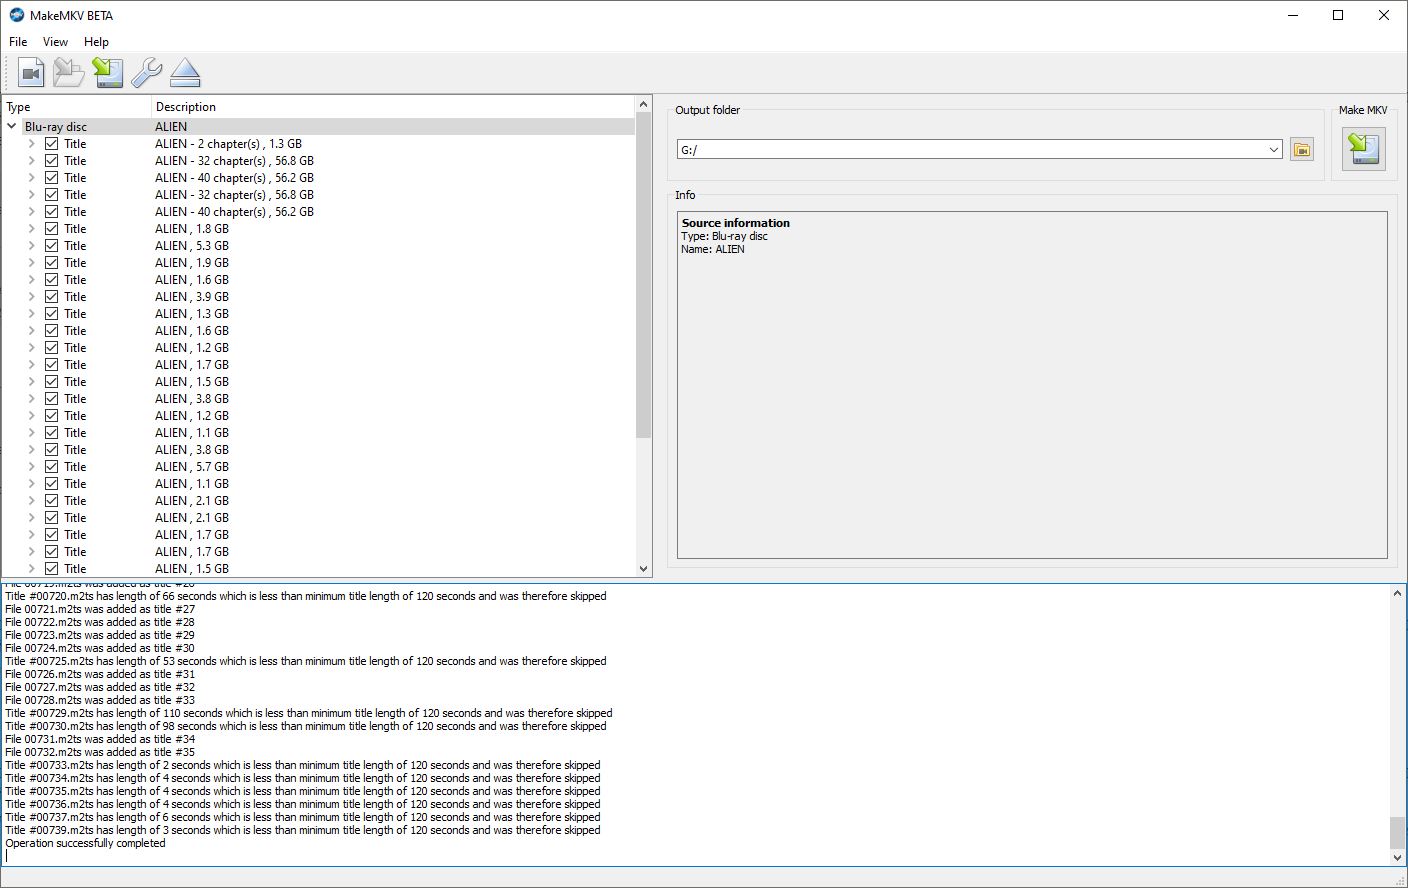
Task: Click log line 'File 00726.m2ts was added as title #31'
Action: [100, 675]
